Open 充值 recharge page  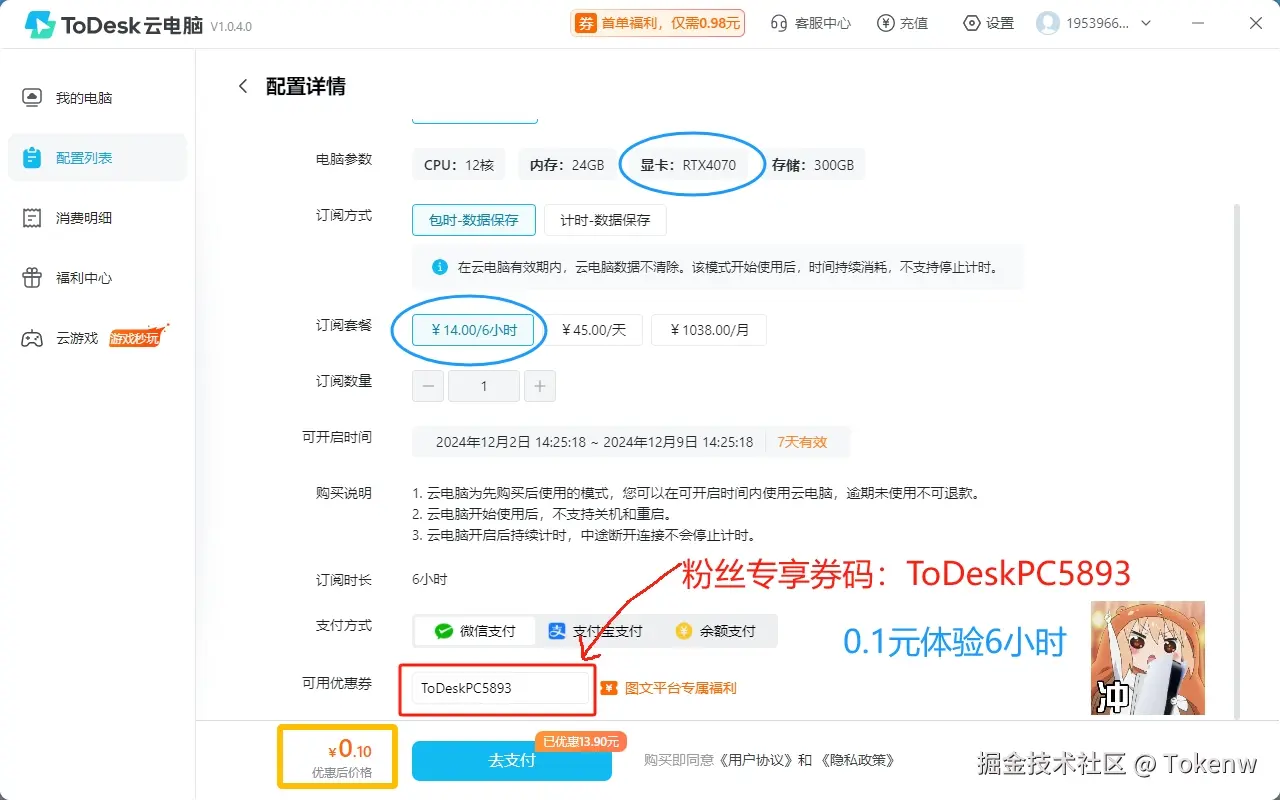pyautogui.click(x=902, y=23)
